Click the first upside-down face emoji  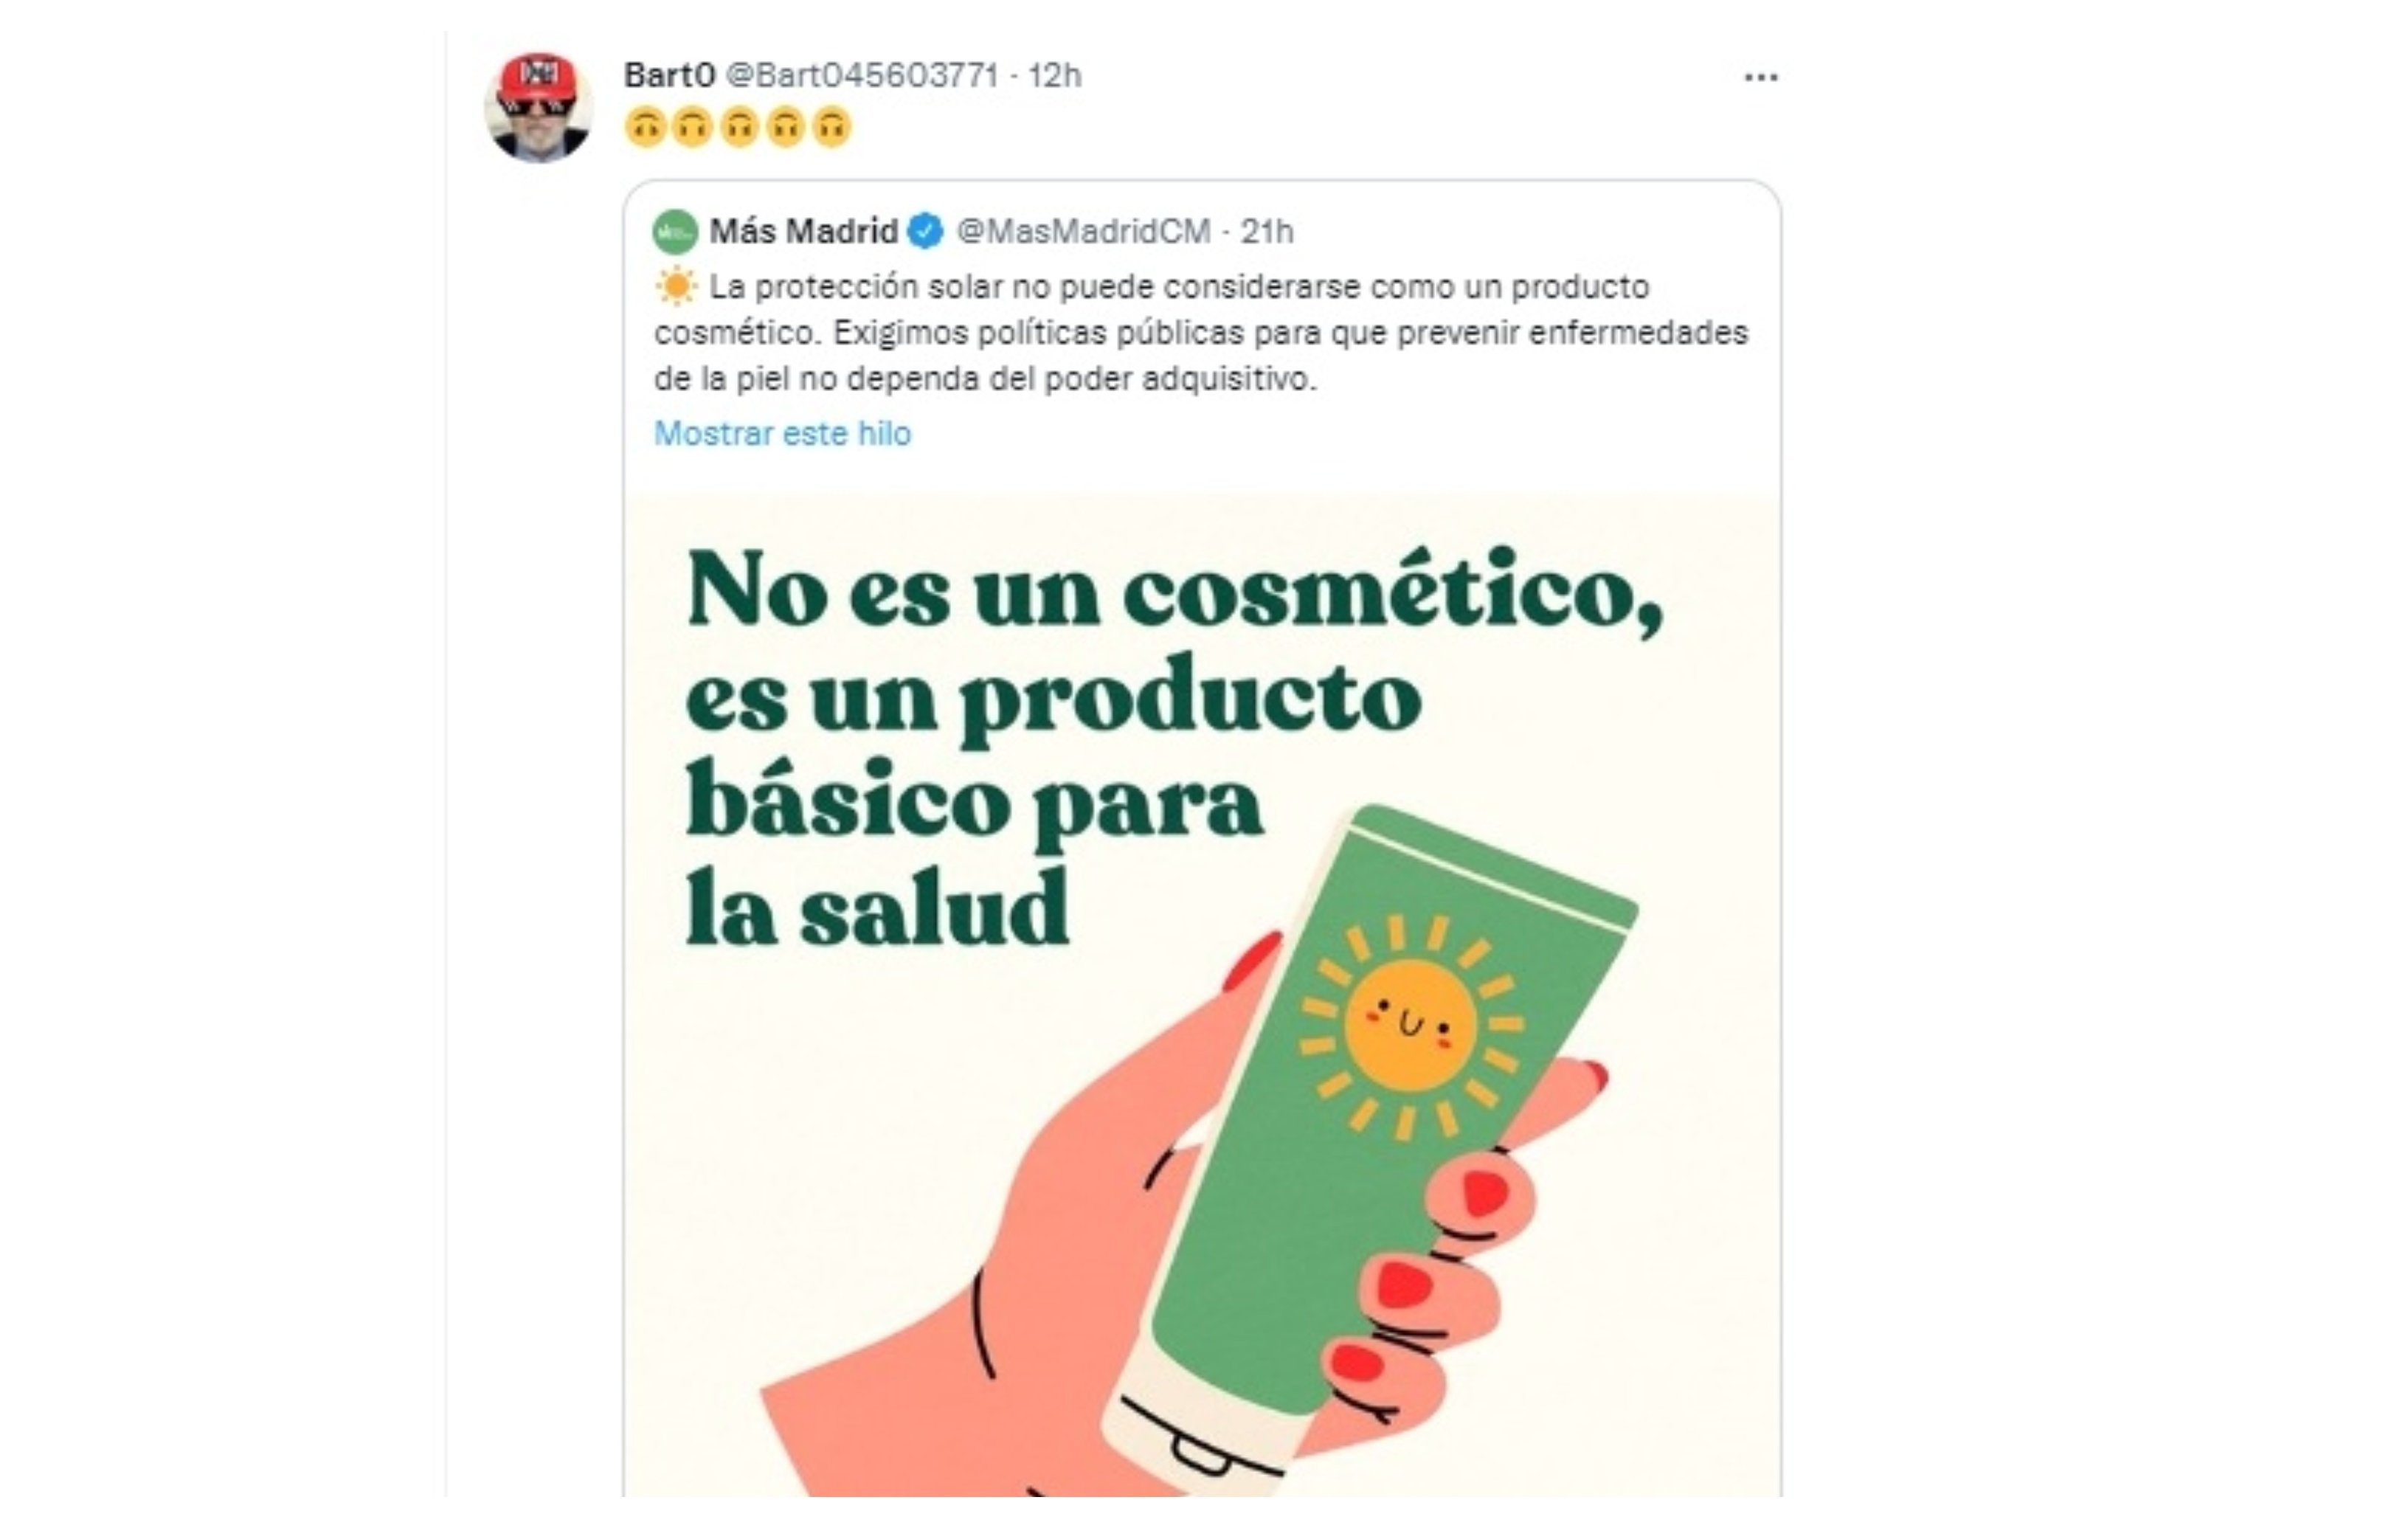tap(645, 127)
